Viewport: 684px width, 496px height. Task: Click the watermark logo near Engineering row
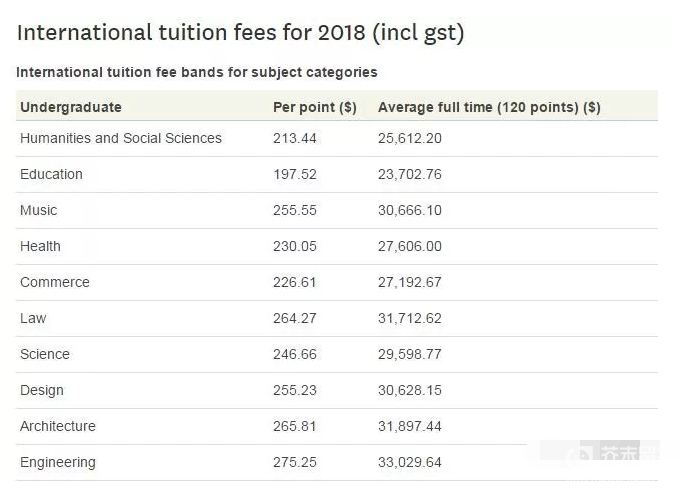(x=613, y=453)
